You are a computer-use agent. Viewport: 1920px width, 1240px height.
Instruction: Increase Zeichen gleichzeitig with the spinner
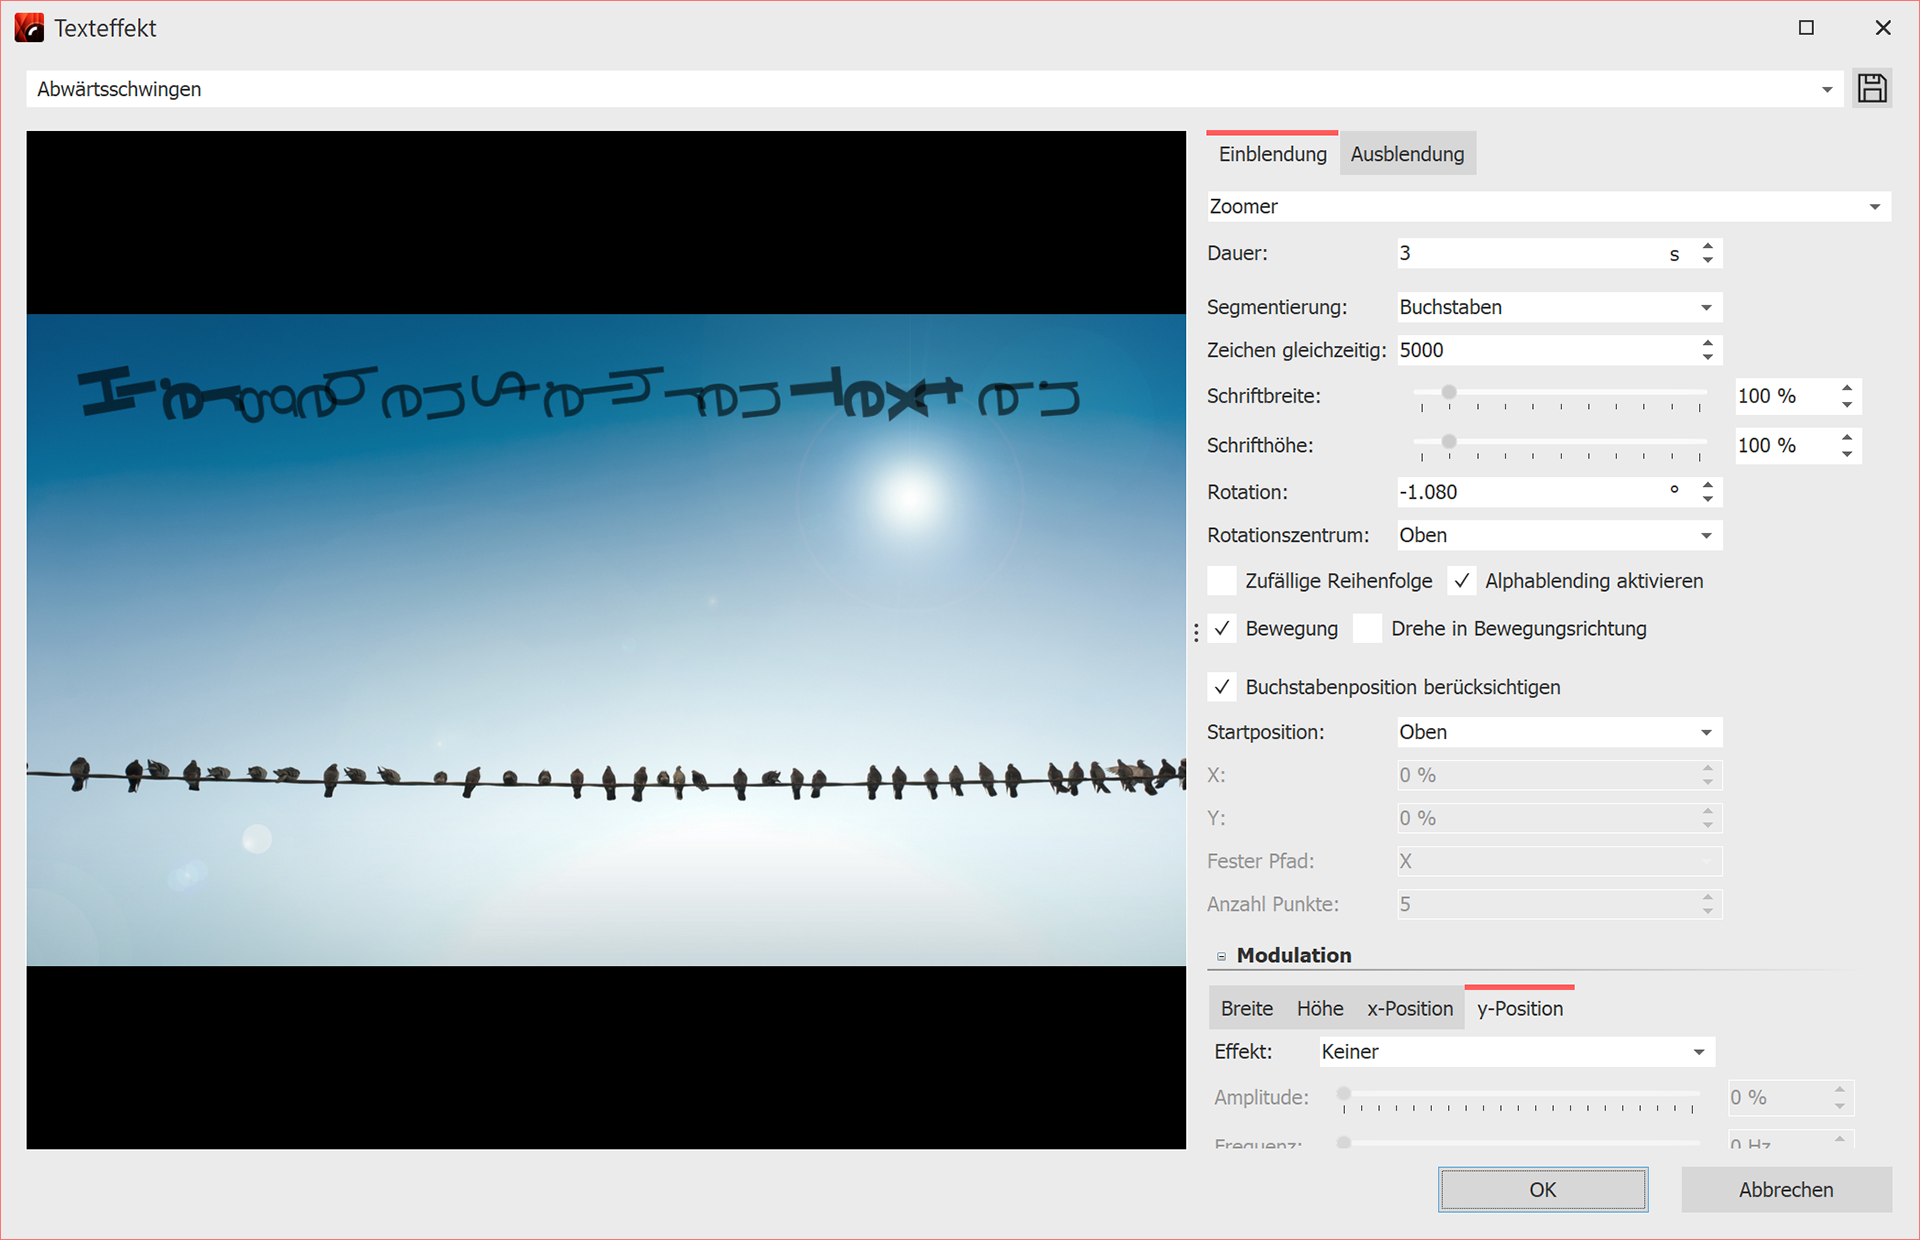pyautogui.click(x=1707, y=343)
